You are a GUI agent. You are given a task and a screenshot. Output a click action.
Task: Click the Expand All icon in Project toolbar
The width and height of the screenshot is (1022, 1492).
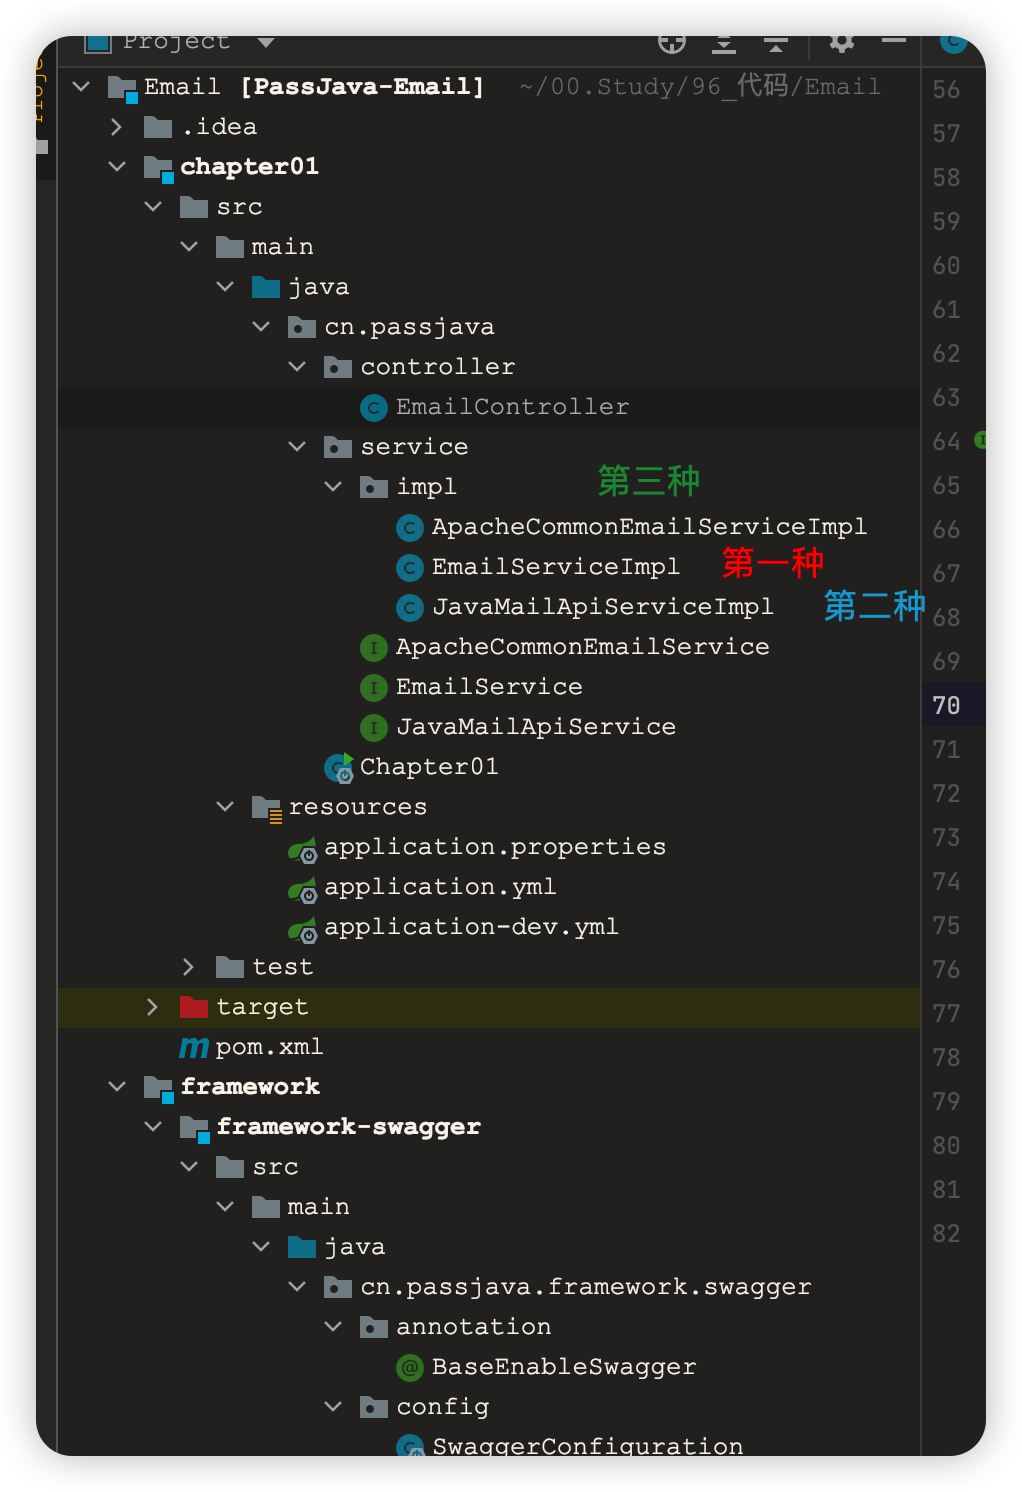coord(724,42)
